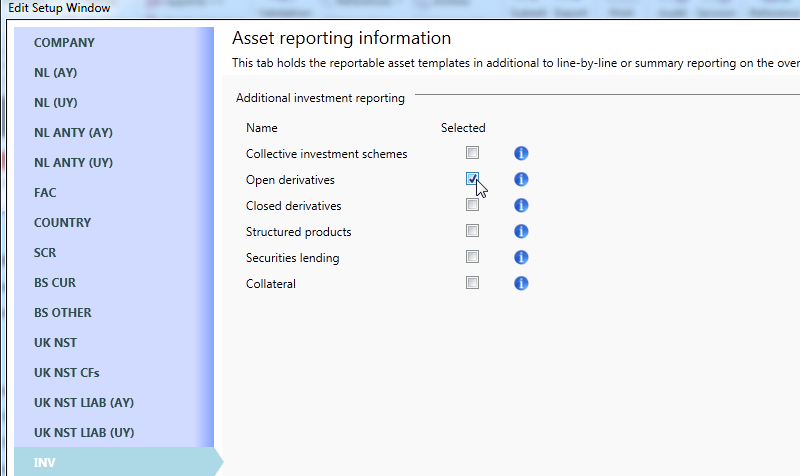The height and width of the screenshot is (476, 800).
Task: Click the 'Securities lending' row label
Action: (292, 258)
